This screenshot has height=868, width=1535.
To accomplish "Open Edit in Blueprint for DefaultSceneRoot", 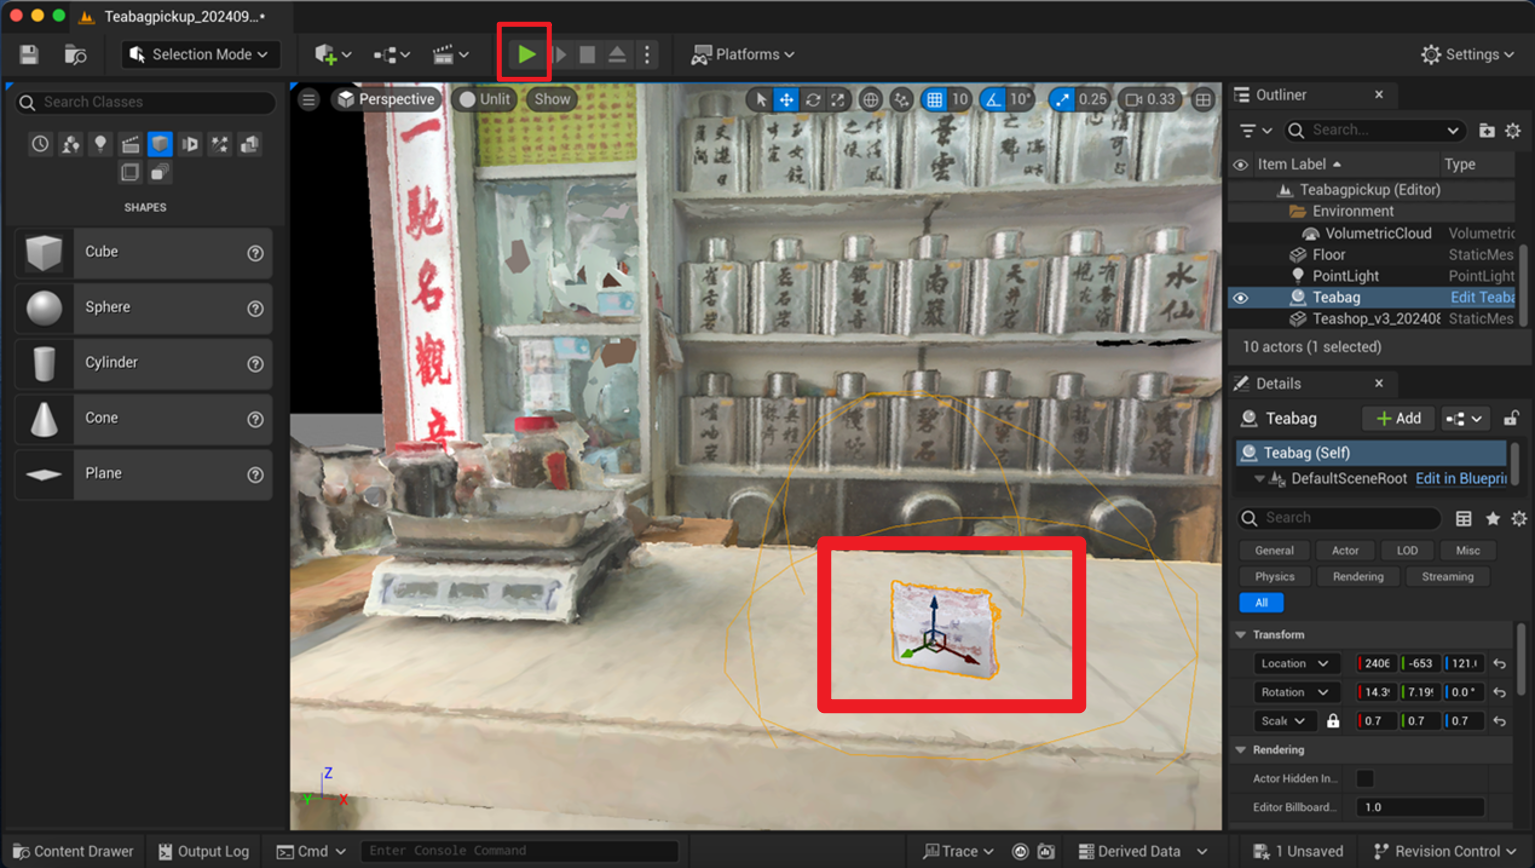I will click(1460, 478).
